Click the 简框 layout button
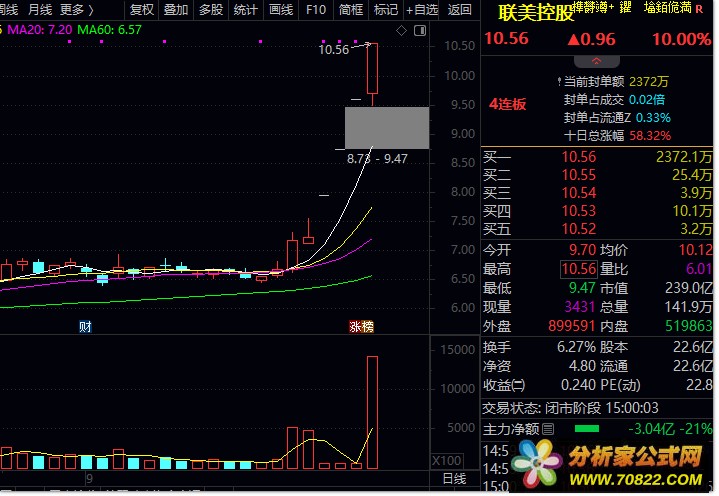719x496 pixels. [351, 9]
